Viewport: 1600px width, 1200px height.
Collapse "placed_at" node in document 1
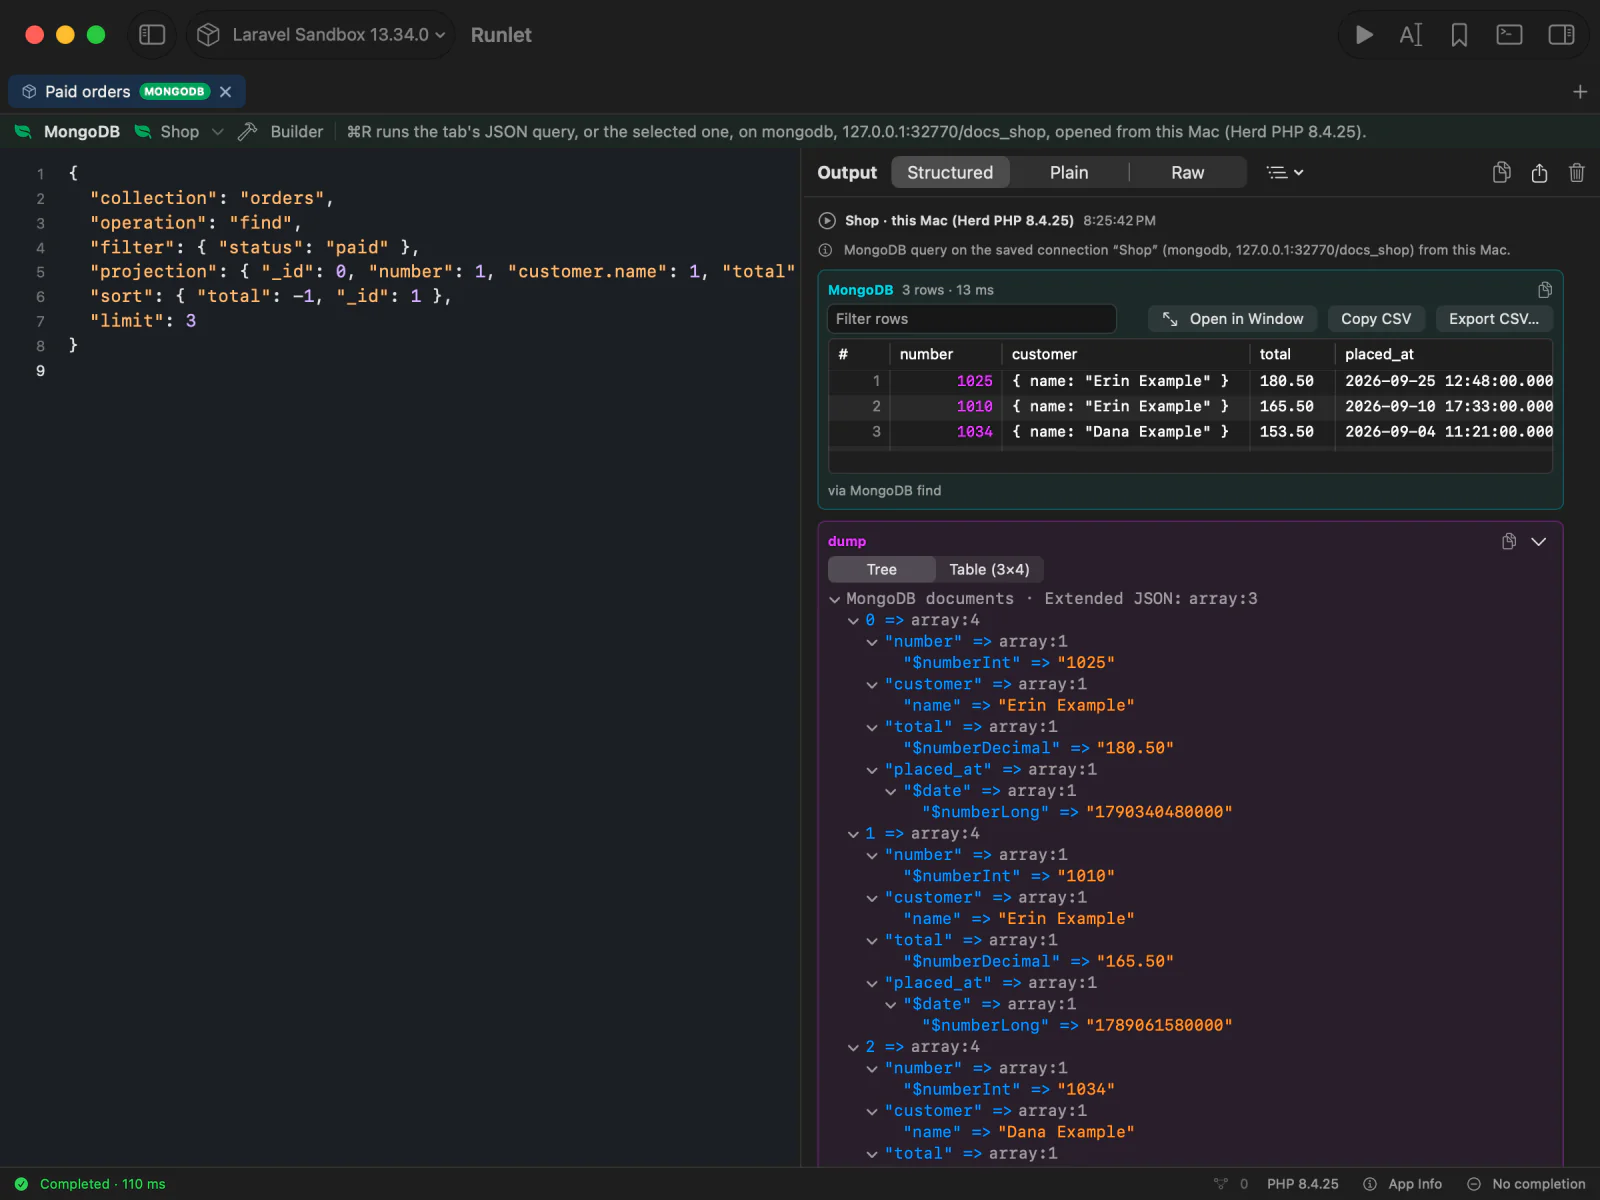[872, 984]
